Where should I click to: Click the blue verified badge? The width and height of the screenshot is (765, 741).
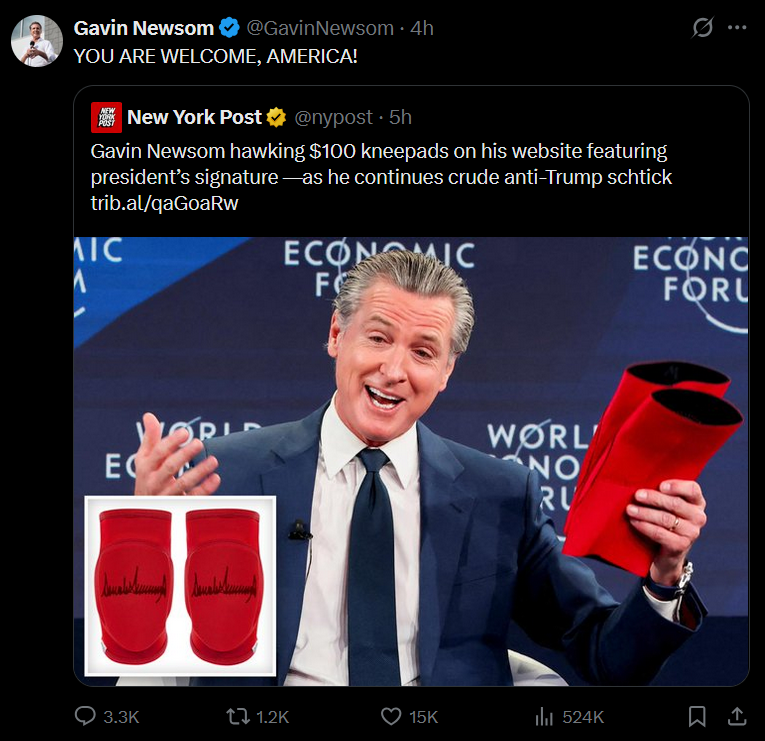(229, 28)
